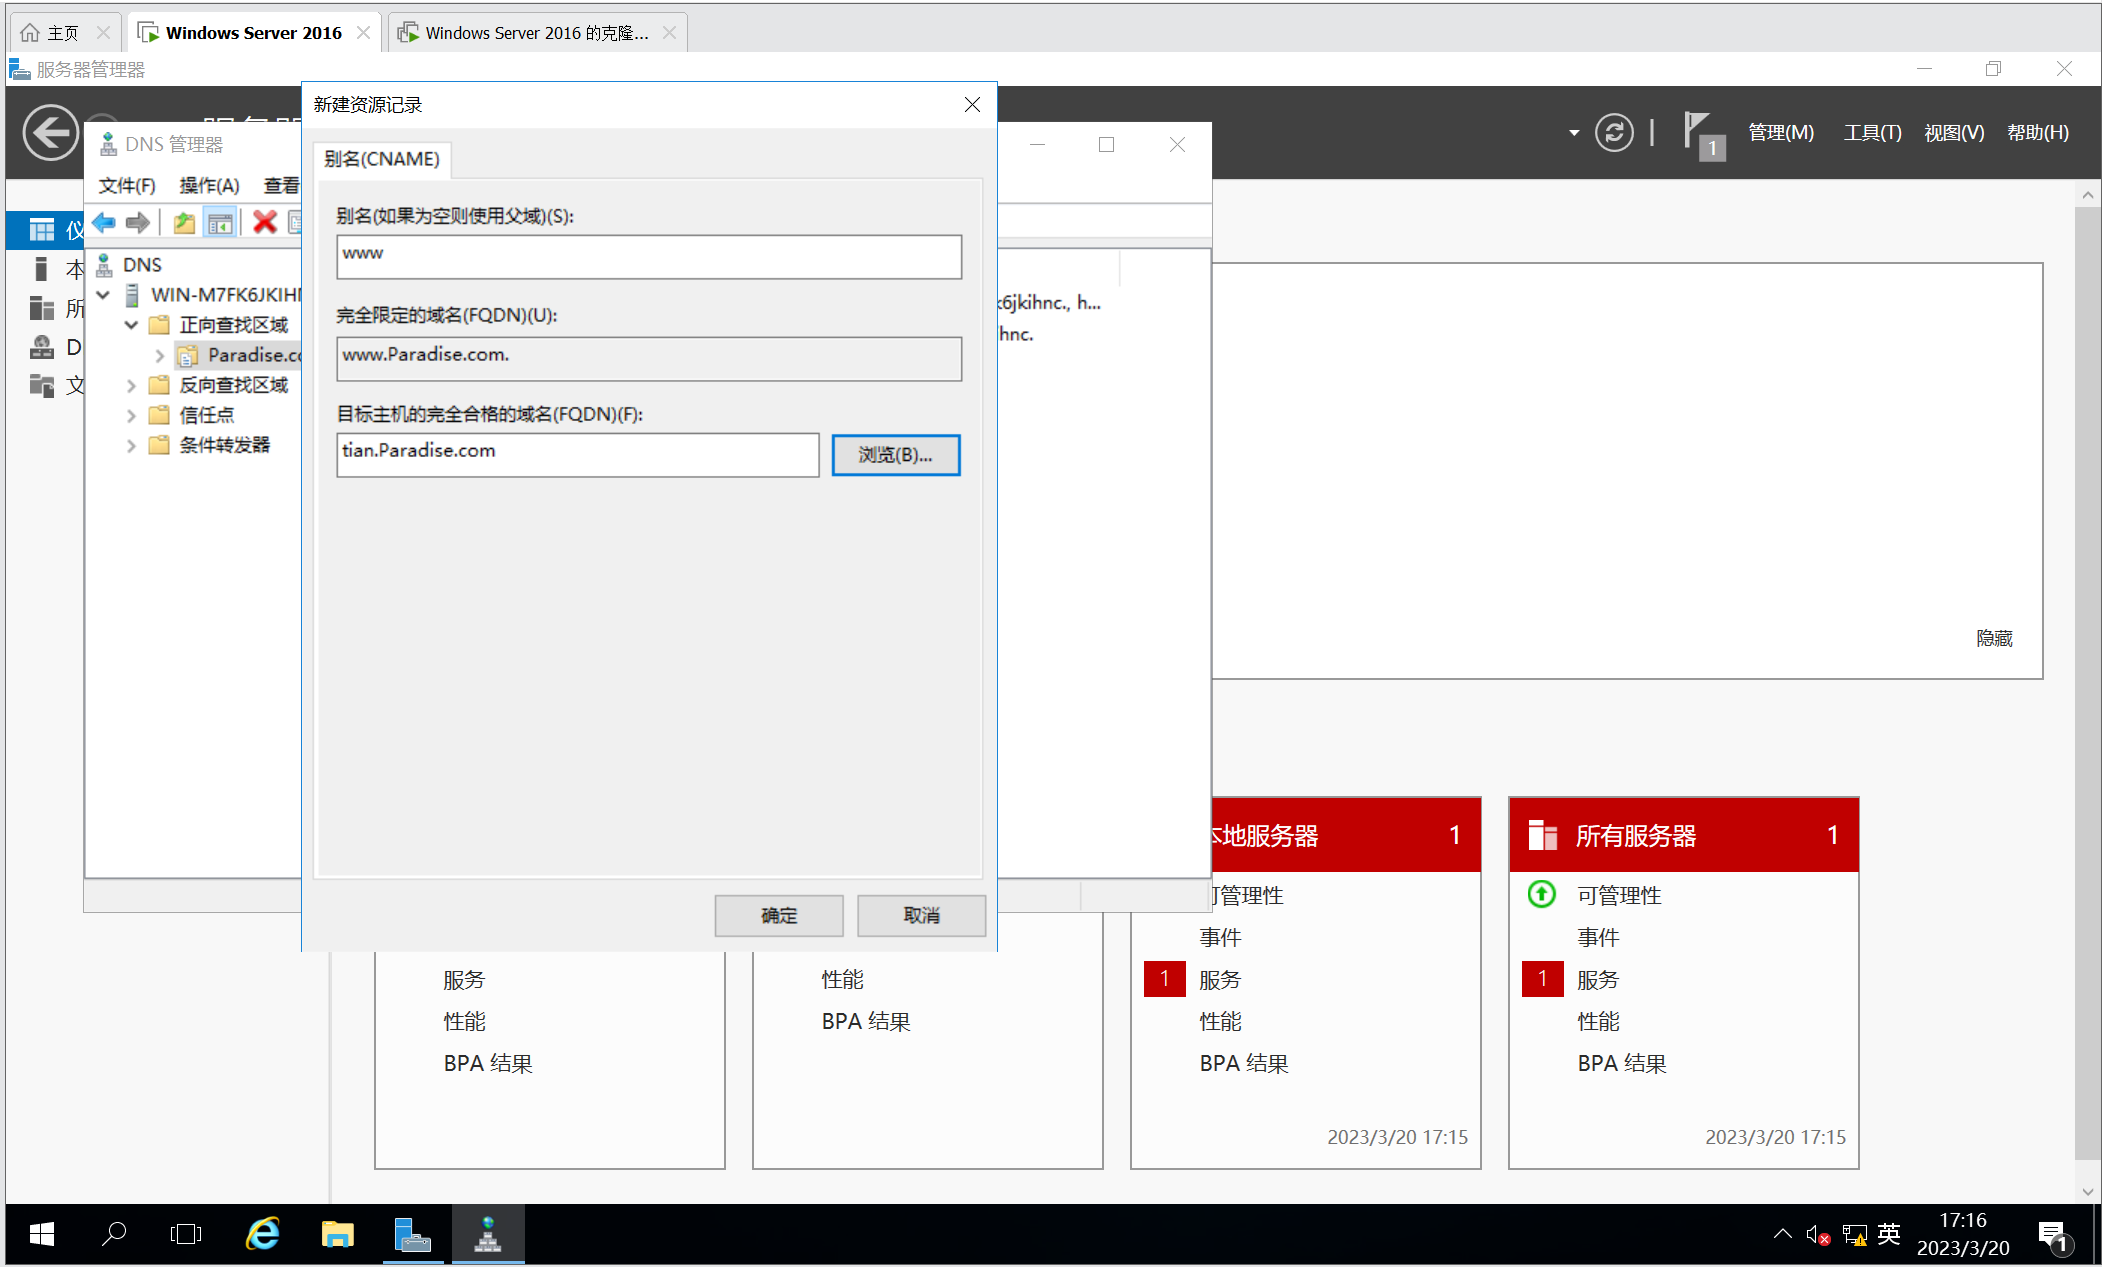Screen dimensions: 2102x1267
Task: Open the notifications flag icon
Action: (1701, 134)
